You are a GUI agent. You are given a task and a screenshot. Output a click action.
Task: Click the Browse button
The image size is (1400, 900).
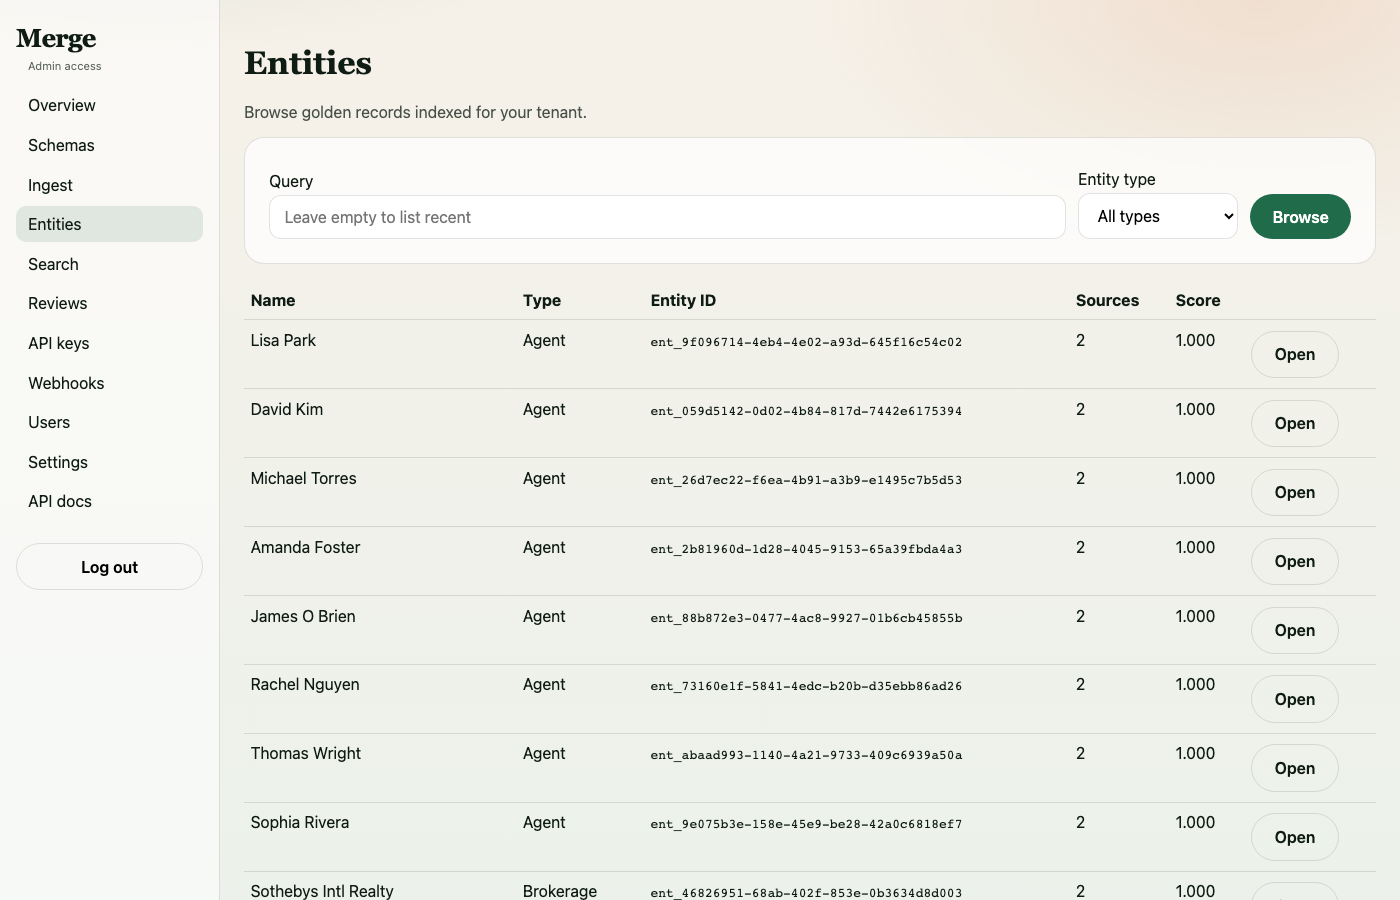pyautogui.click(x=1300, y=217)
